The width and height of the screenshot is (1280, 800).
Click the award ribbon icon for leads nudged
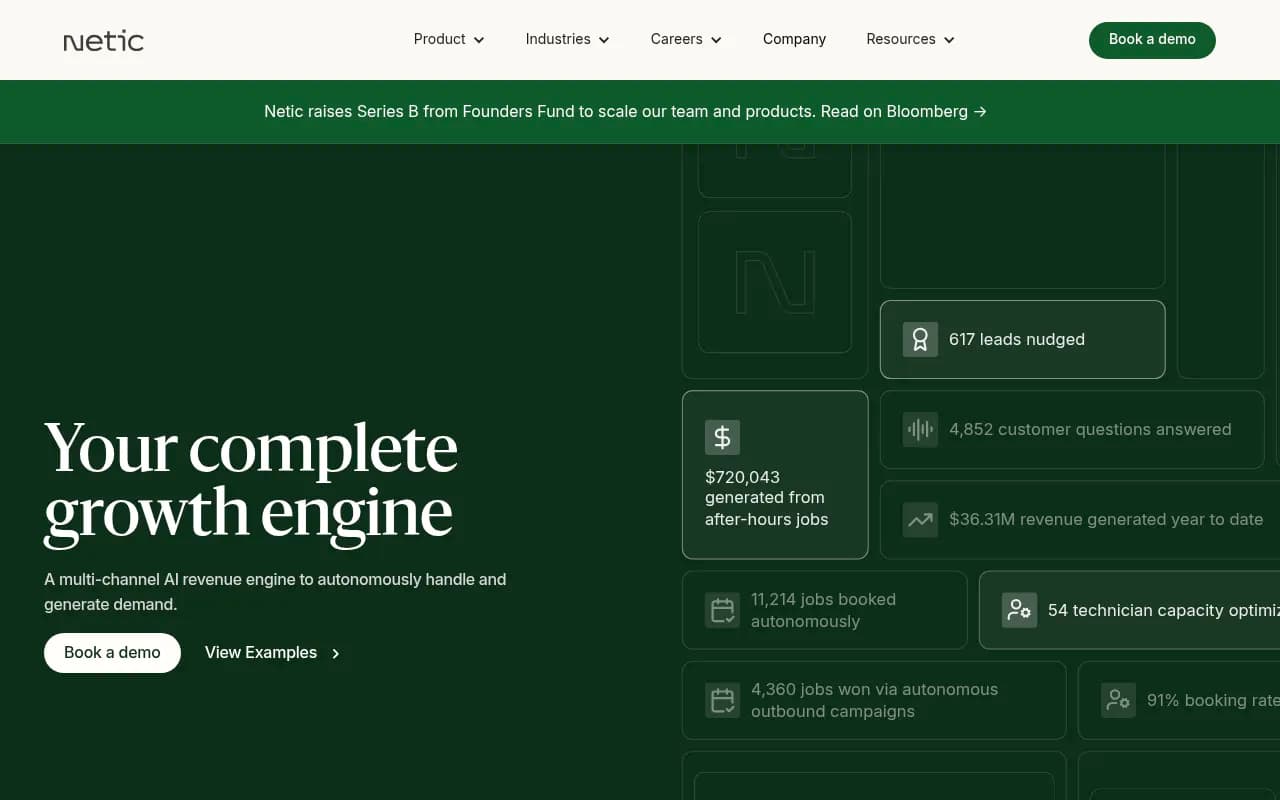point(920,339)
